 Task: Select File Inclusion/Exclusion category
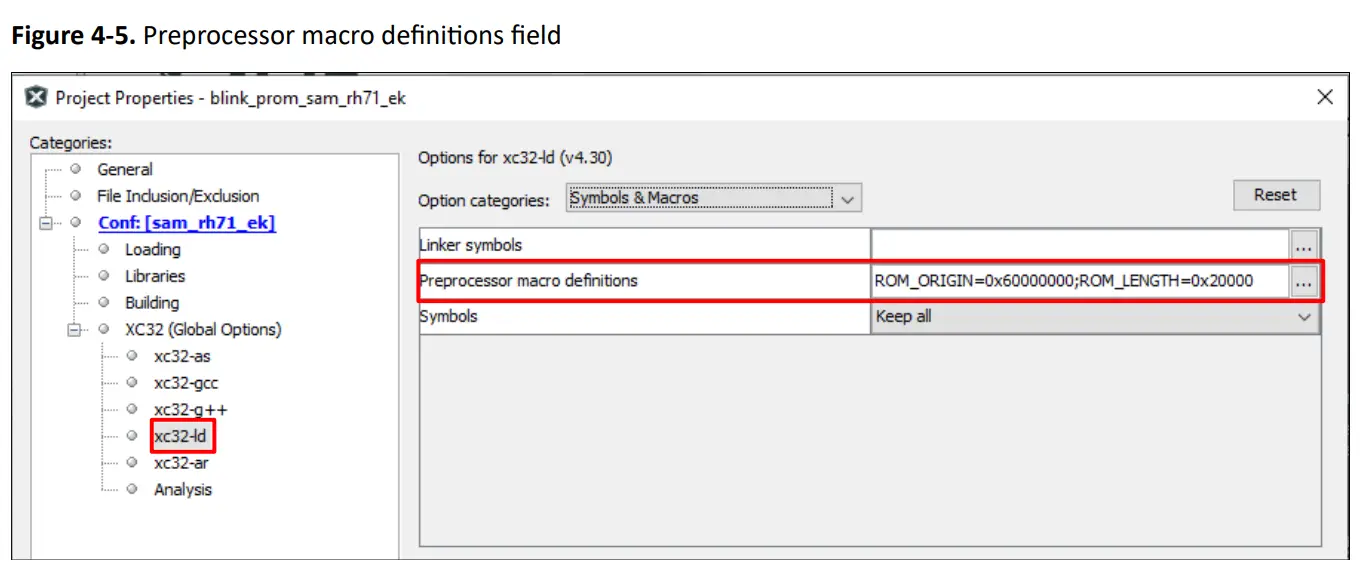point(178,196)
